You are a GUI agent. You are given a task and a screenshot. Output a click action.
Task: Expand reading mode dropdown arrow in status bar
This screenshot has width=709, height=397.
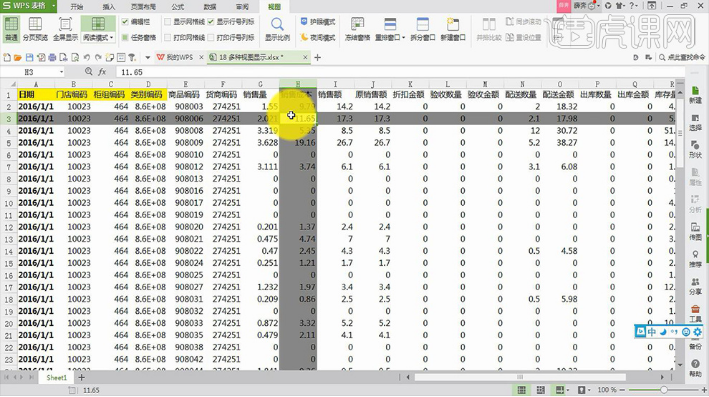click(x=567, y=390)
